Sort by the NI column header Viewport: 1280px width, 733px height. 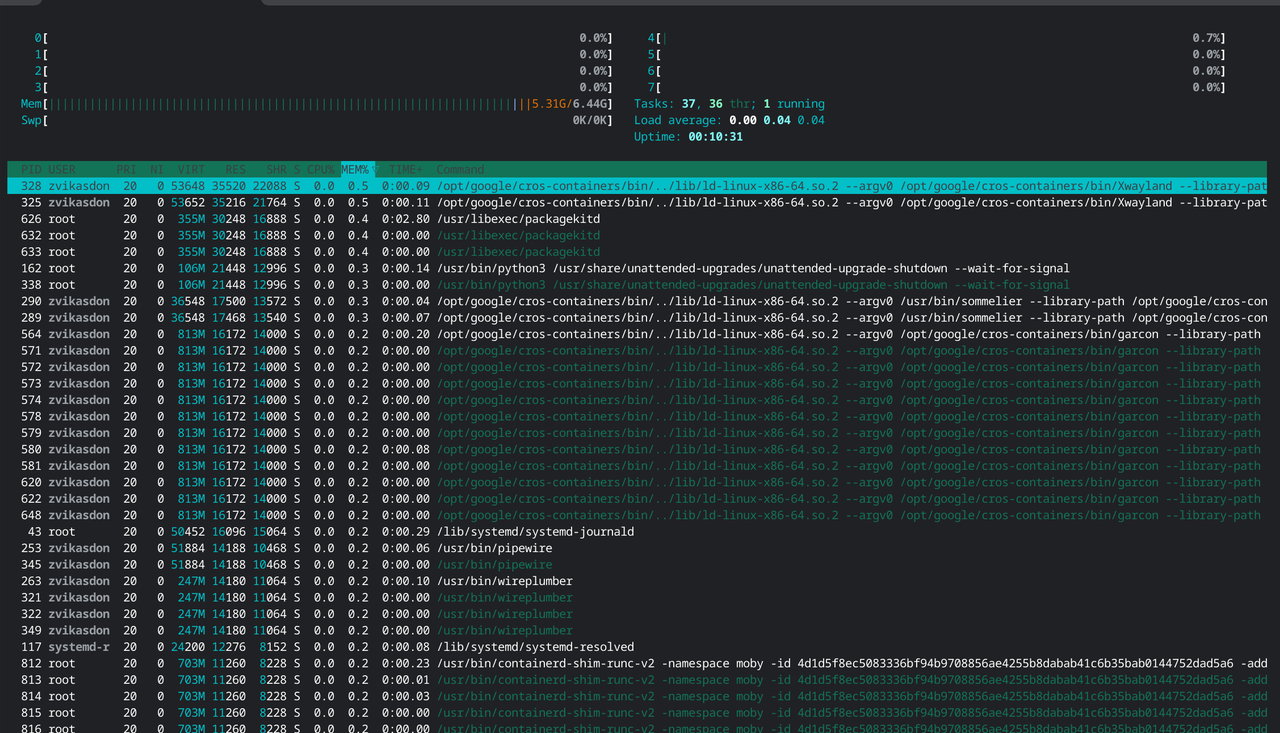pos(157,170)
